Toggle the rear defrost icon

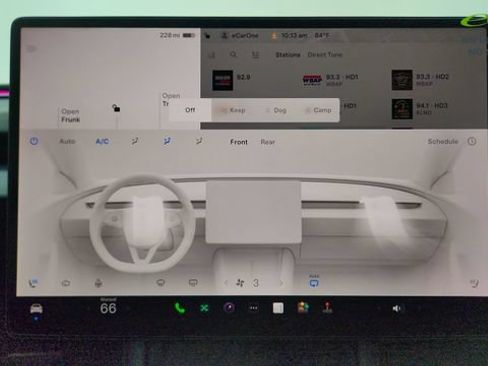[x=193, y=283]
